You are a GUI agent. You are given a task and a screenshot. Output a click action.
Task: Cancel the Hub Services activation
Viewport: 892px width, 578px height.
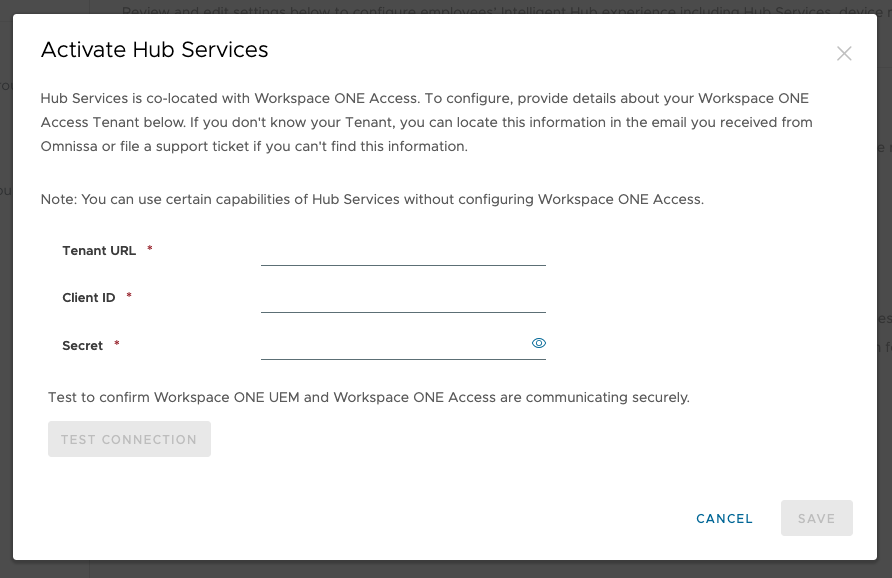point(724,518)
